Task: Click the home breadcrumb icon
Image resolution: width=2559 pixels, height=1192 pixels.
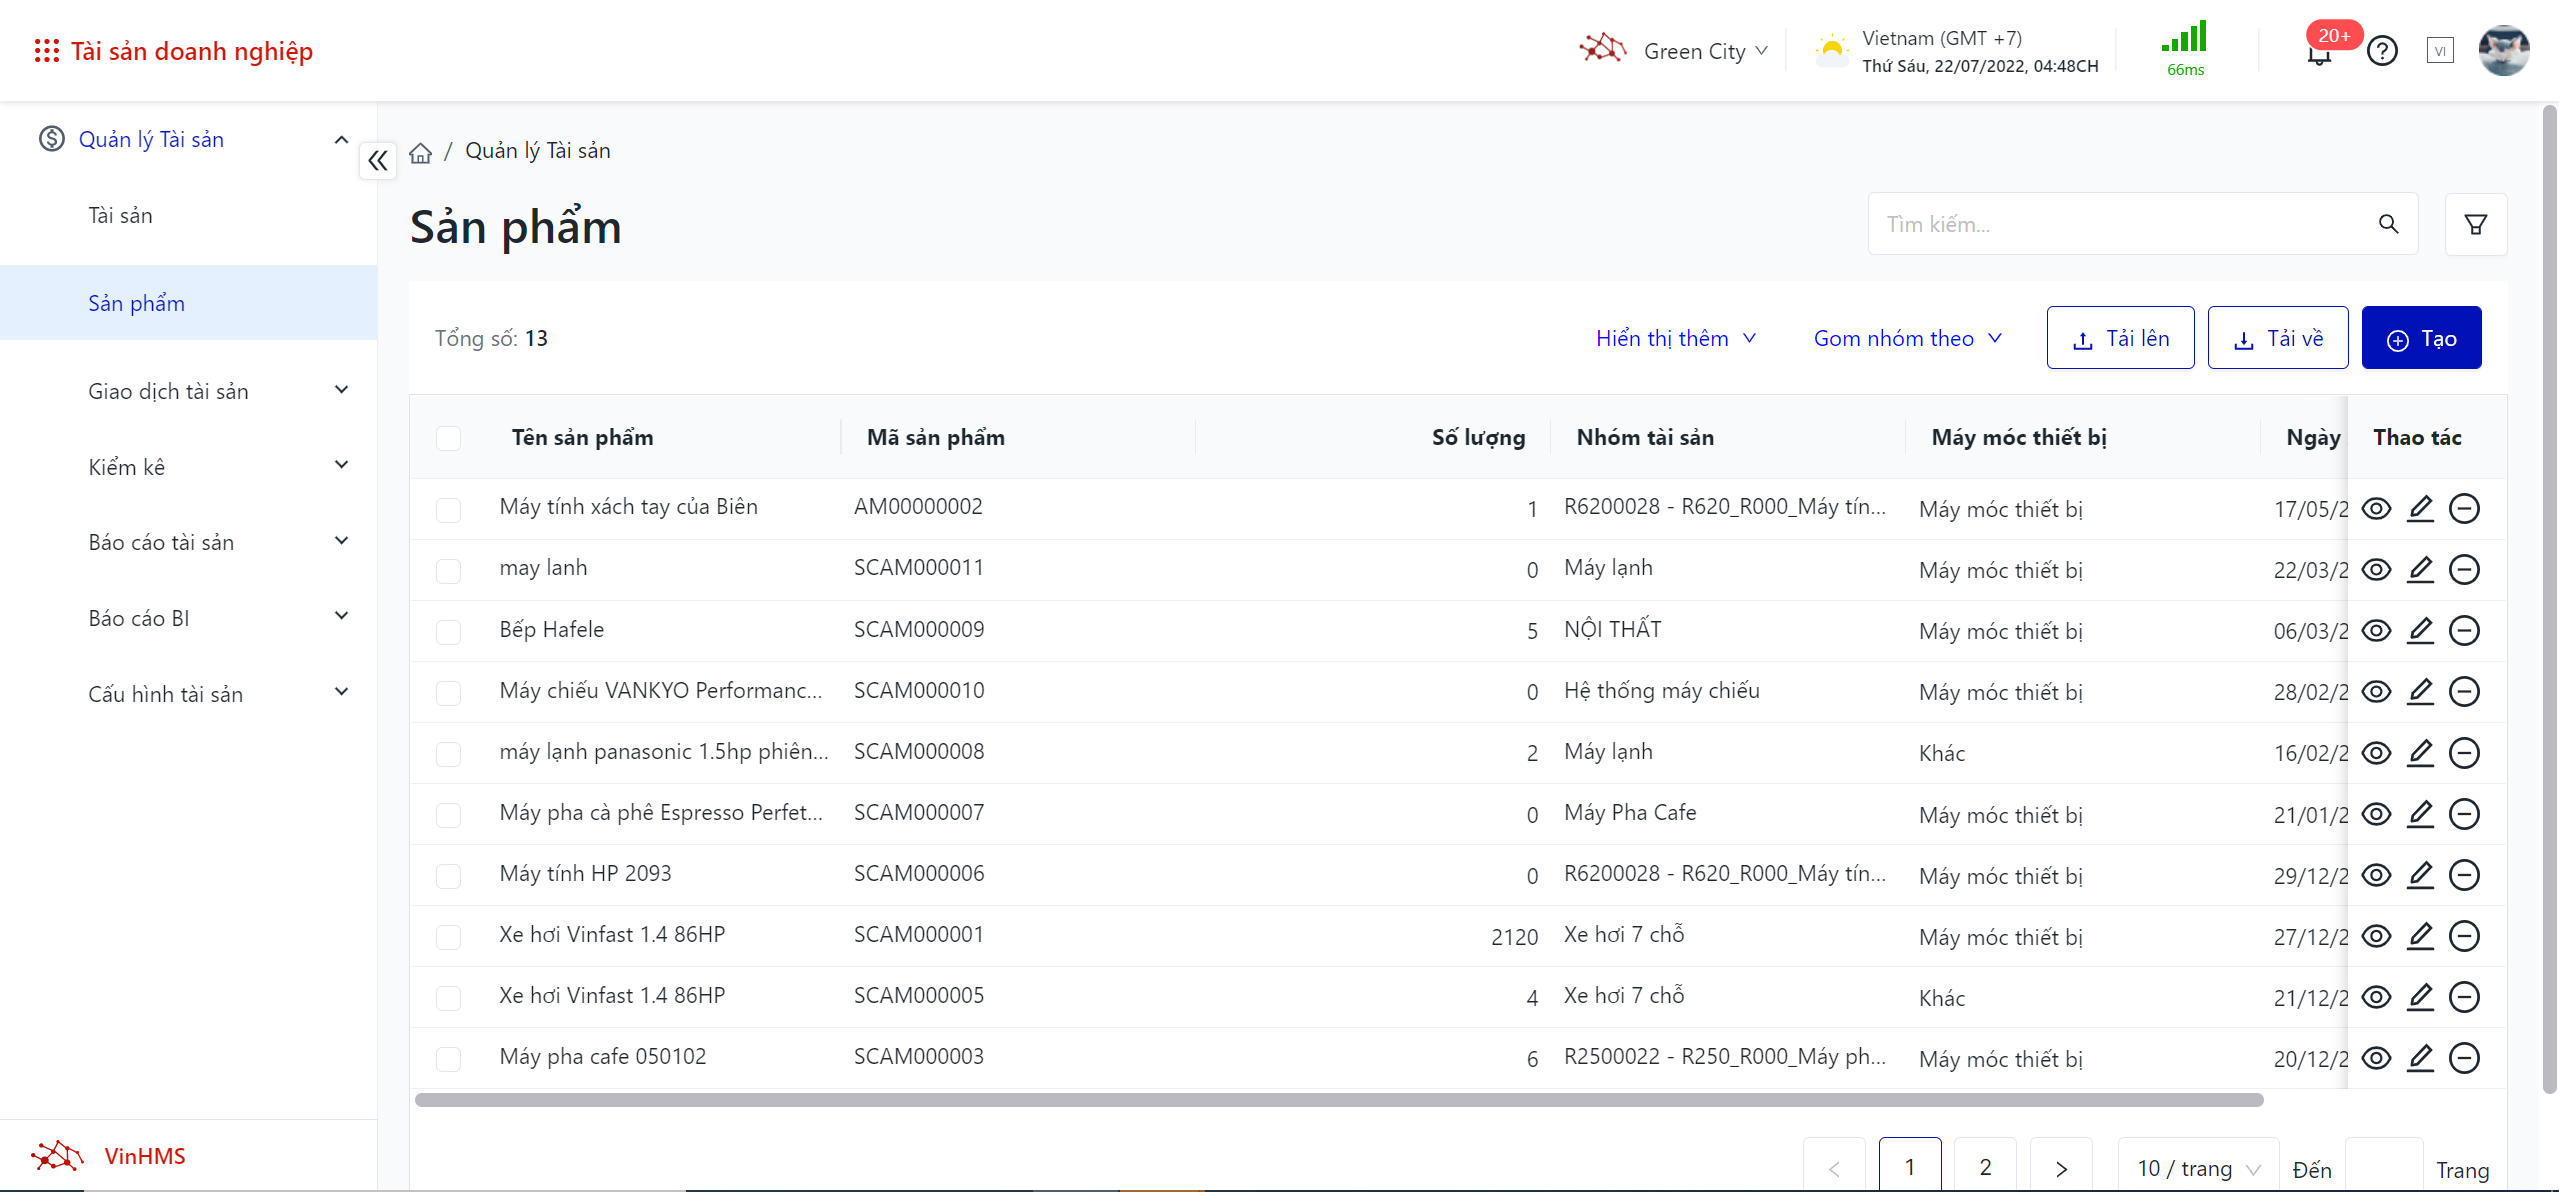Action: pos(421,152)
